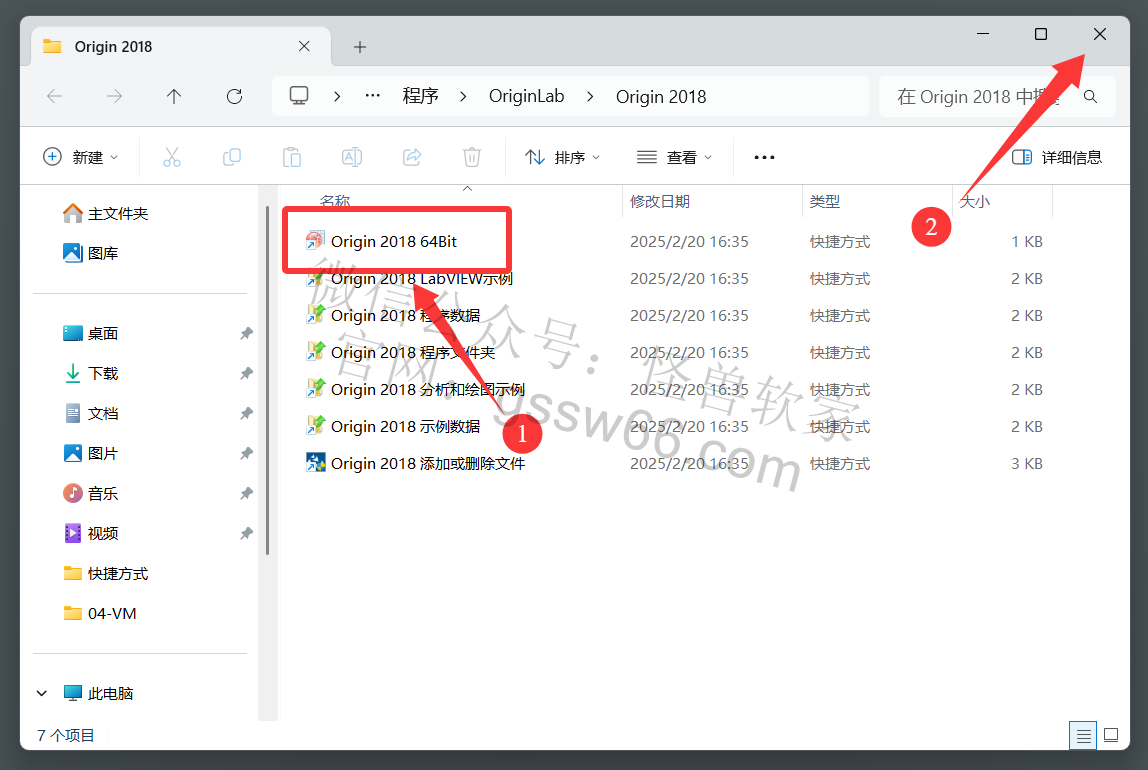Open the 新建 dropdown menu
The image size is (1148, 770).
pos(81,157)
